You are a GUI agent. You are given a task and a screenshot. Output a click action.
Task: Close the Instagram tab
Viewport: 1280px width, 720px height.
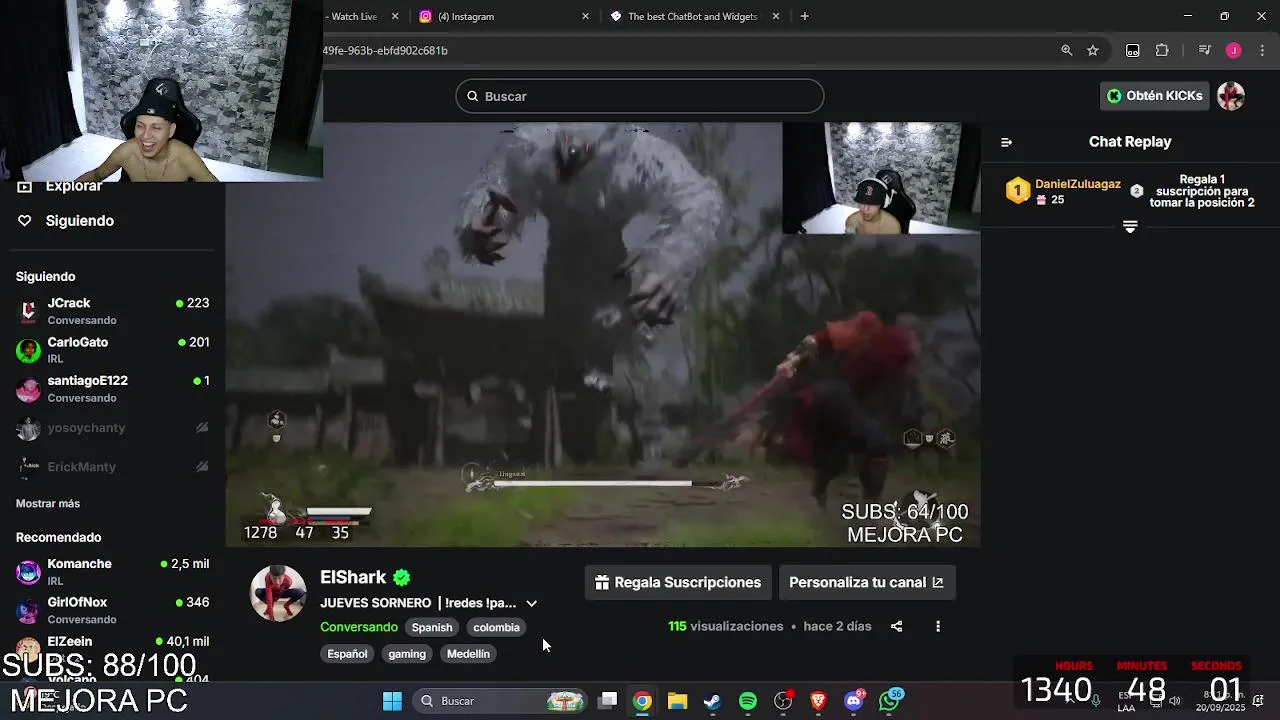pos(585,16)
